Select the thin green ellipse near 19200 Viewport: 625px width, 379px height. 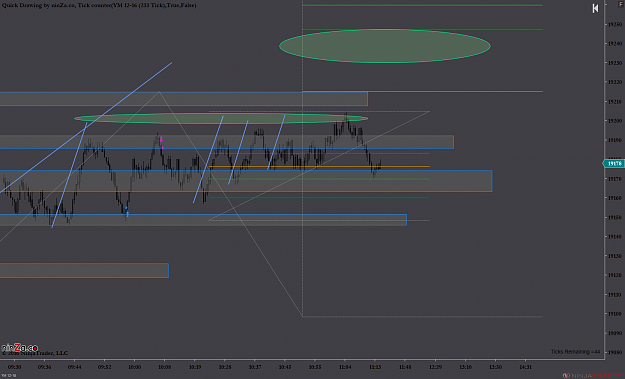[x=221, y=118]
